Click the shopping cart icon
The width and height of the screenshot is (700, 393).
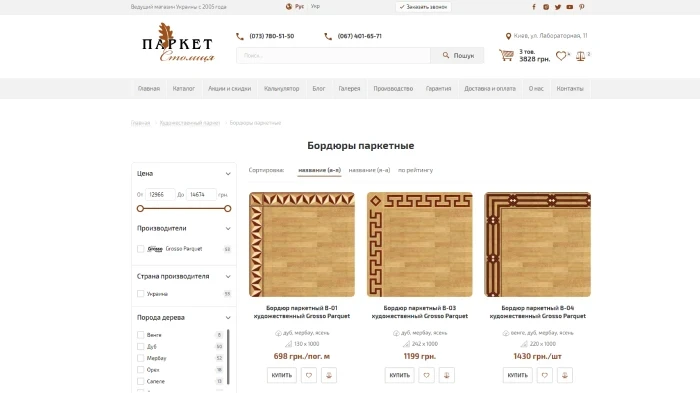coord(506,55)
